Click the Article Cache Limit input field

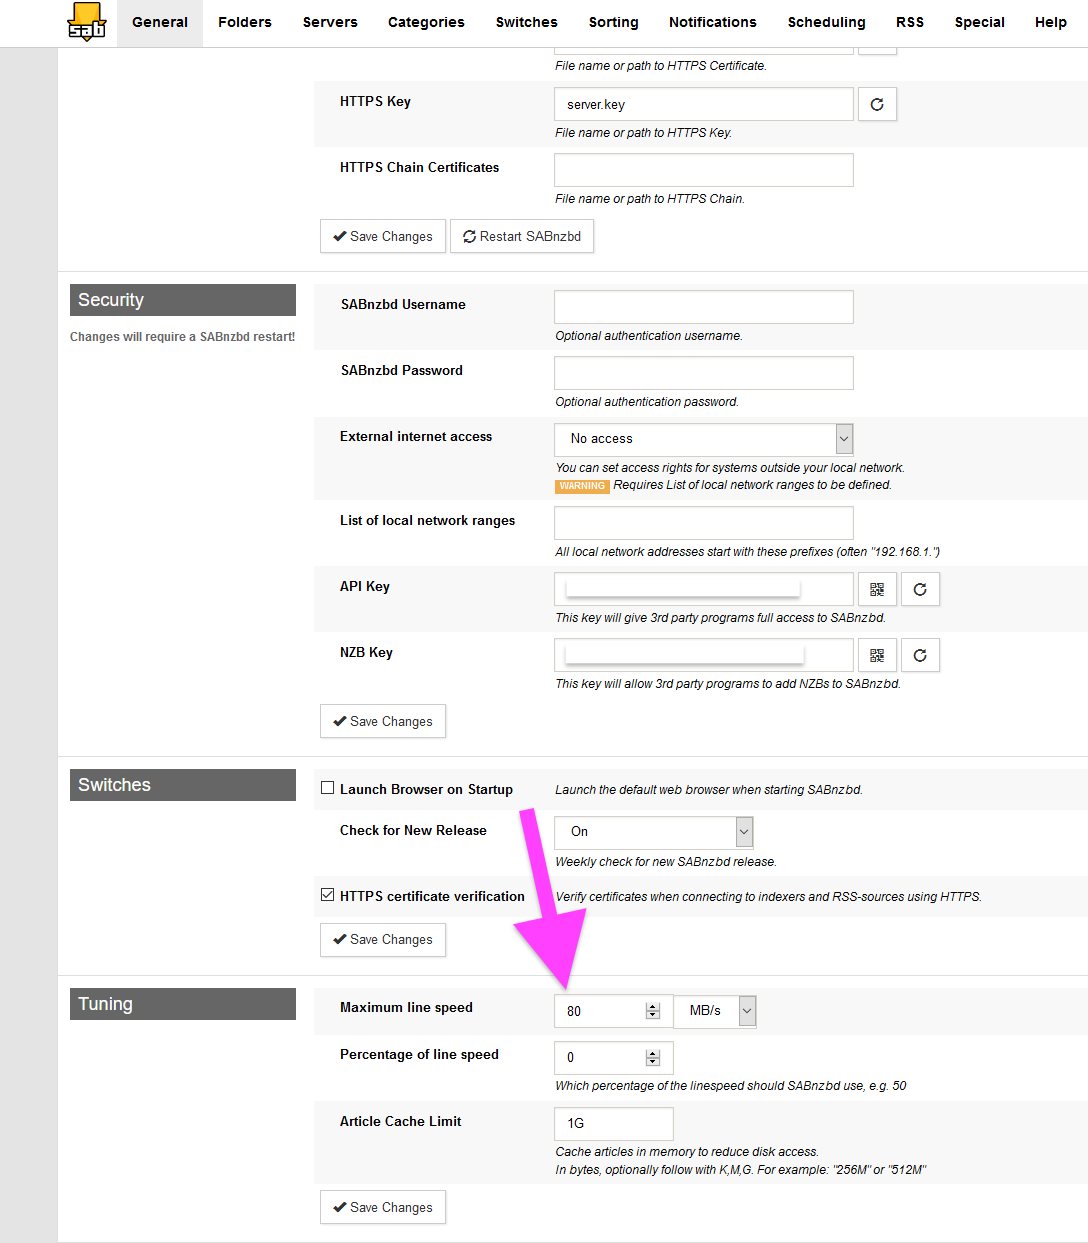[x=613, y=1123]
